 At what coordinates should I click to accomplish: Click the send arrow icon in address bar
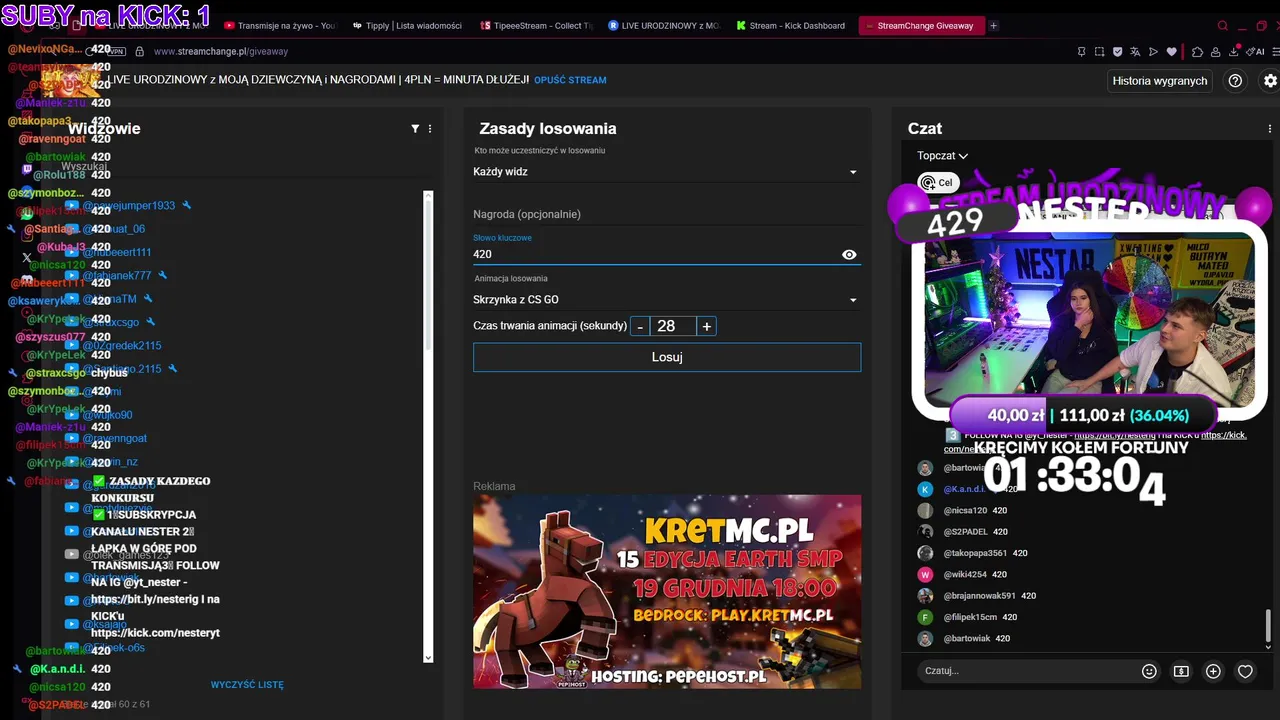[x=1153, y=51]
